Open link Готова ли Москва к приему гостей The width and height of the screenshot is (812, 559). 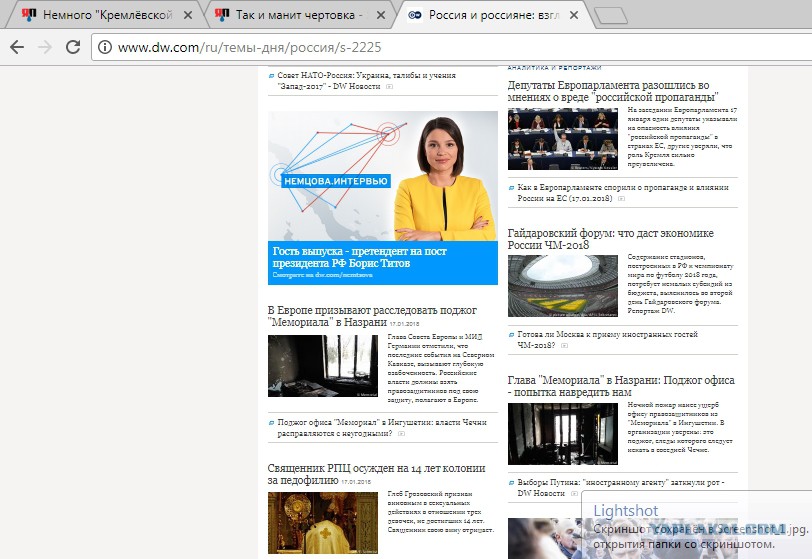[607, 339]
